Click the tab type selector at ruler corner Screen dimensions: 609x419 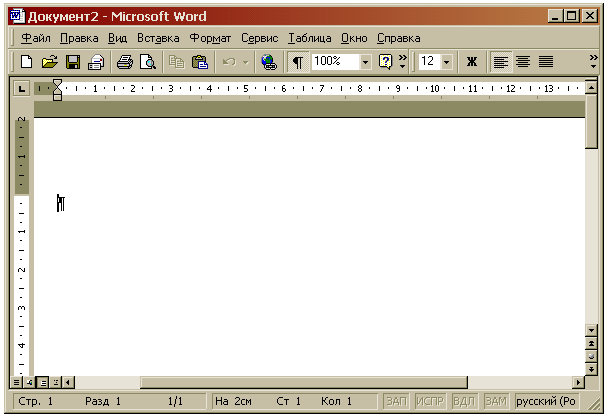(21, 89)
